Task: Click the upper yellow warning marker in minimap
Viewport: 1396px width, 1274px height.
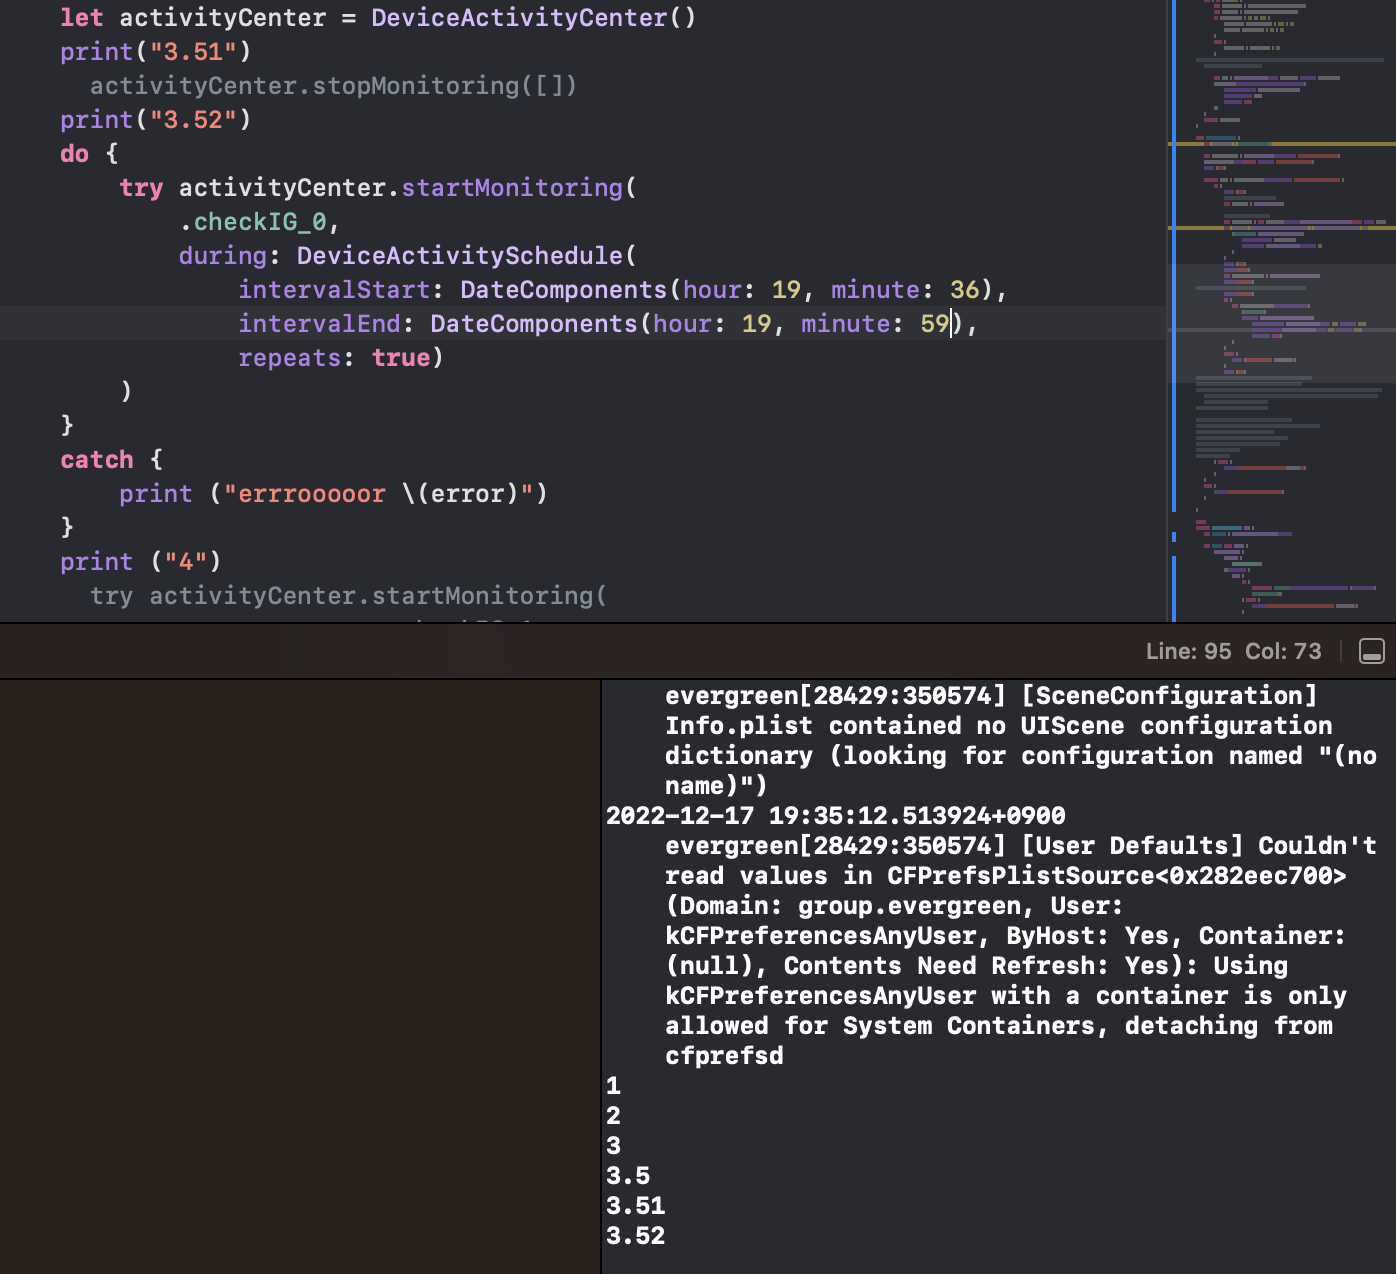Action: tap(1282, 144)
